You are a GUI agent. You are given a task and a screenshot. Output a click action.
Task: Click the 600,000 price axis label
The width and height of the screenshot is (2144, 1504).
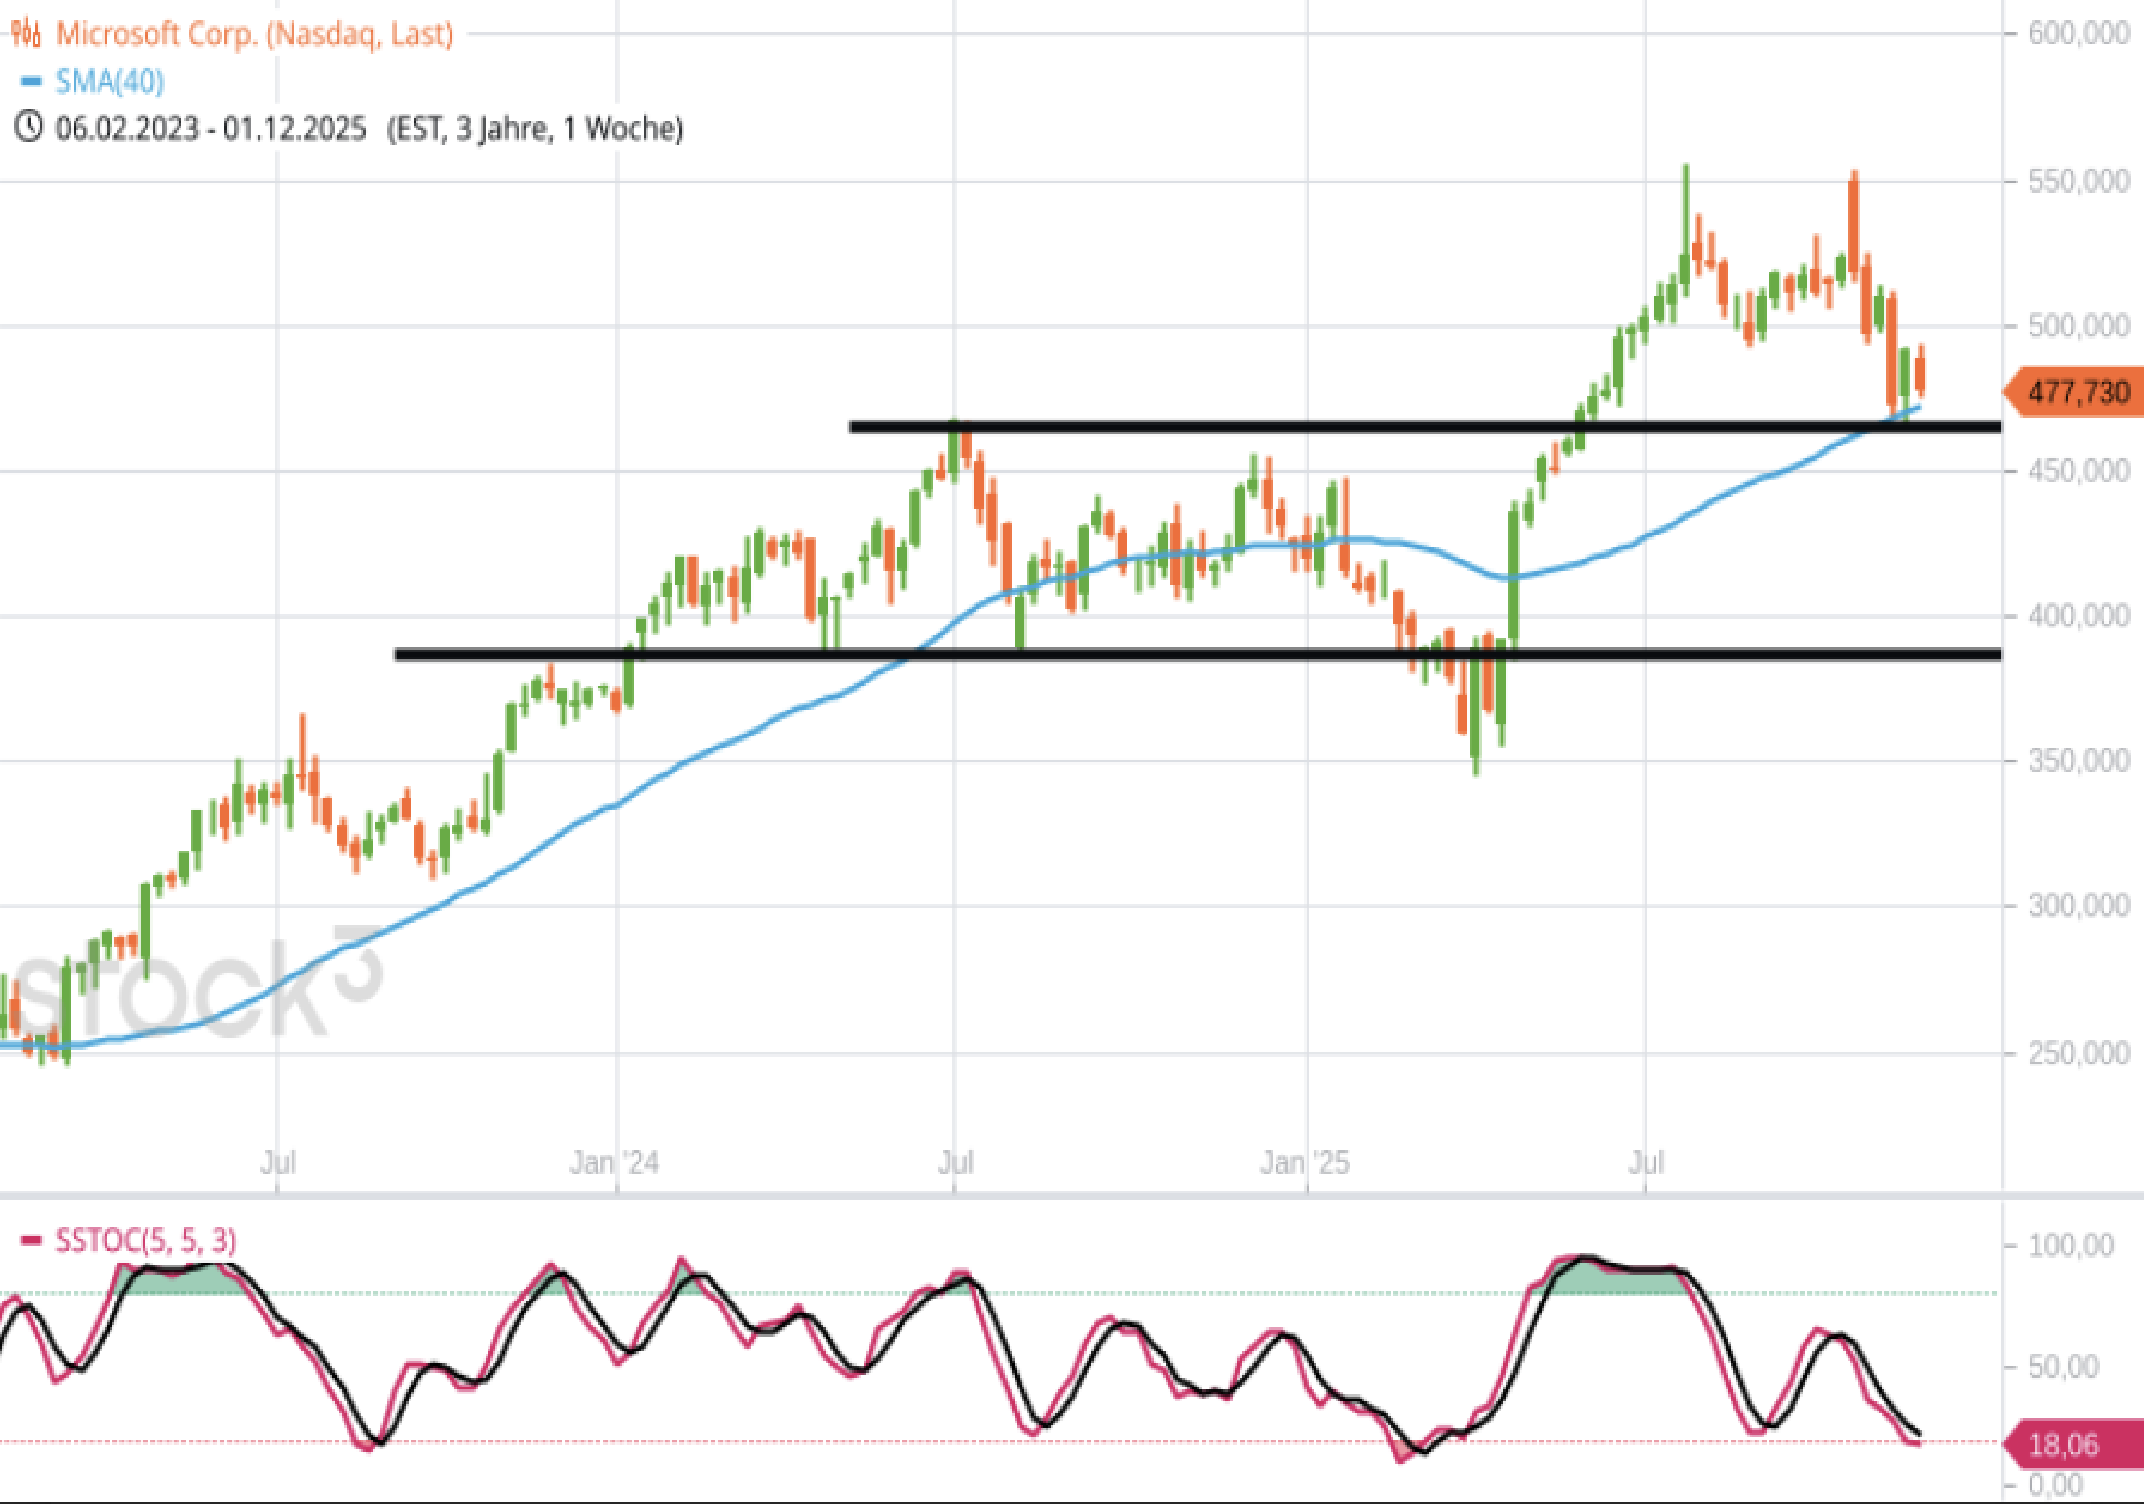pos(2078,33)
